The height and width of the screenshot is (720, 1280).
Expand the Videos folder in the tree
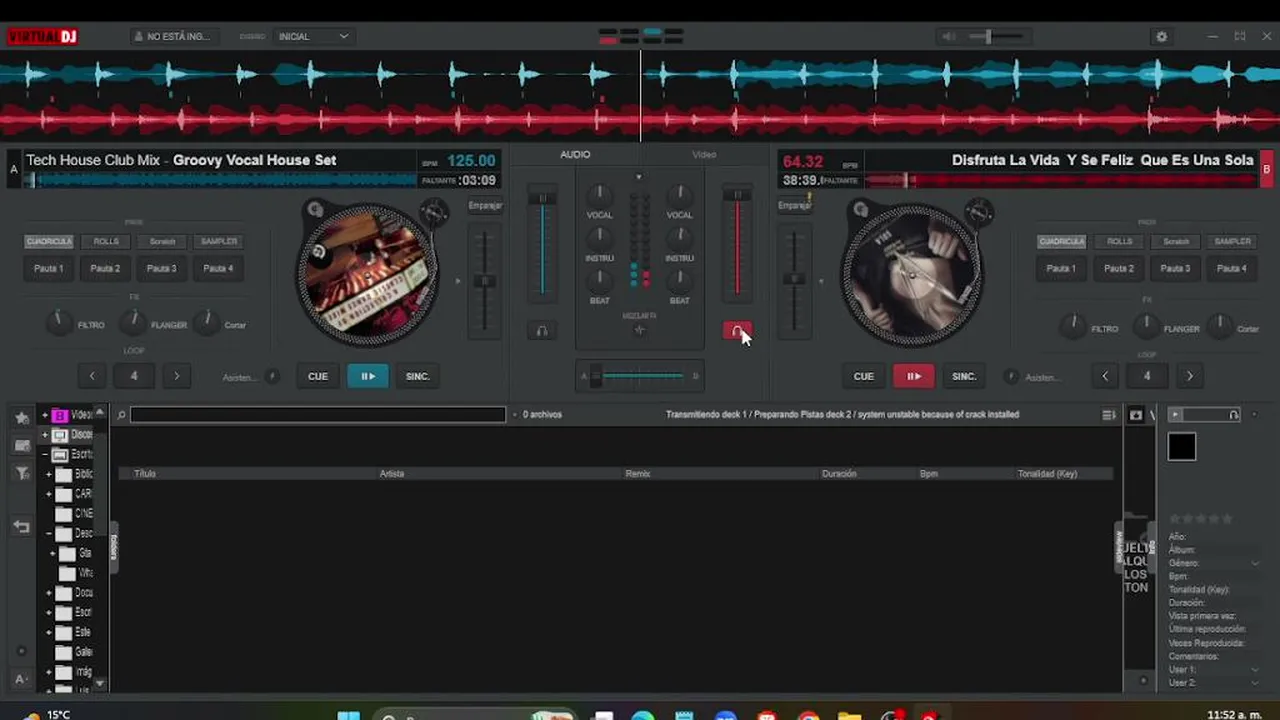click(45, 415)
